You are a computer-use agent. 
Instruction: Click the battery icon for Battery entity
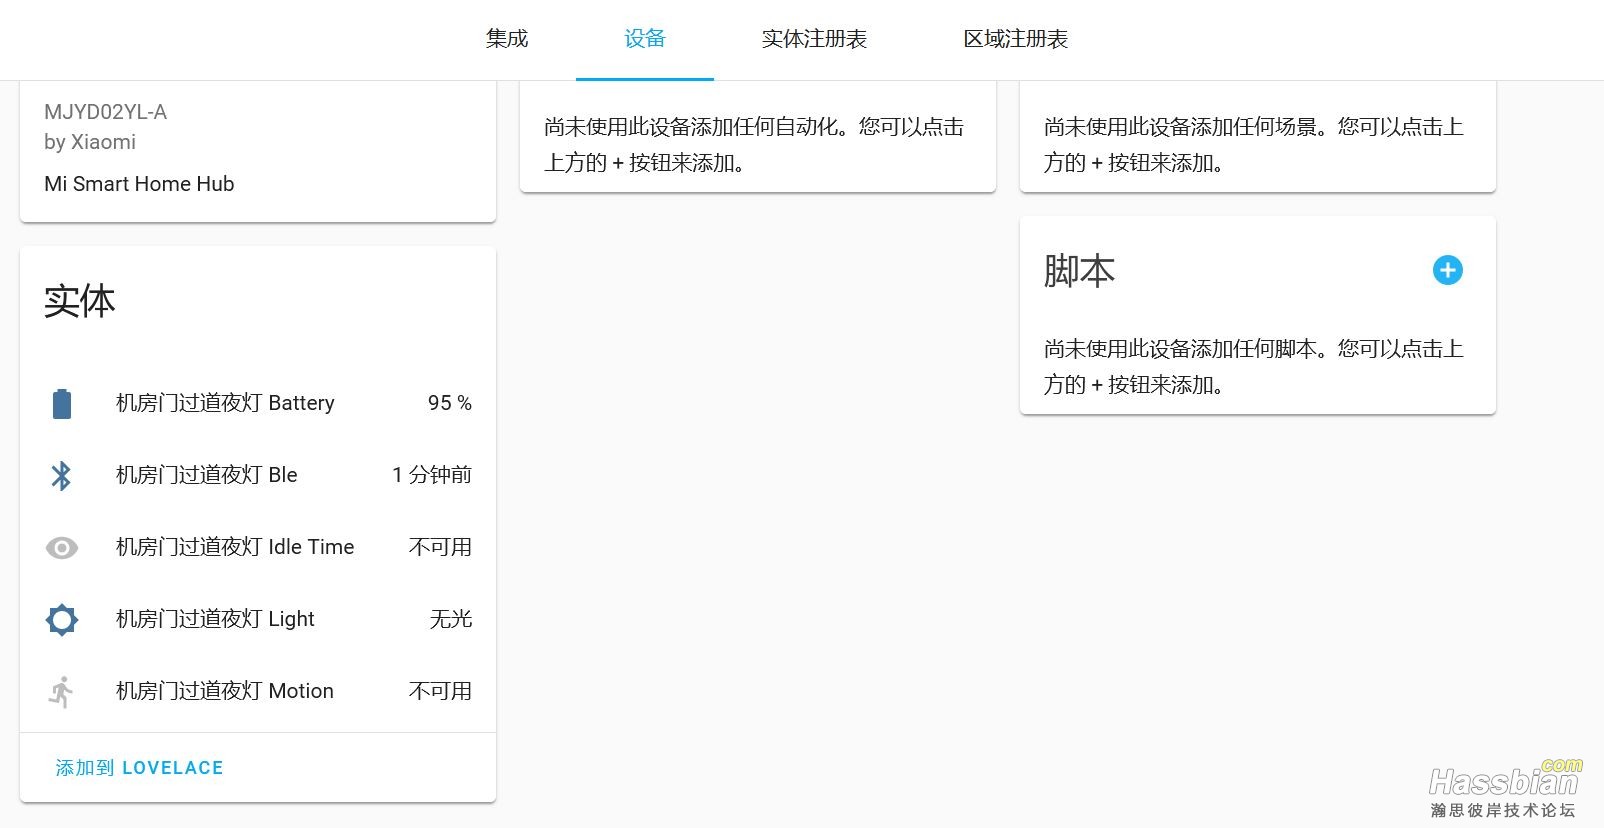(62, 404)
